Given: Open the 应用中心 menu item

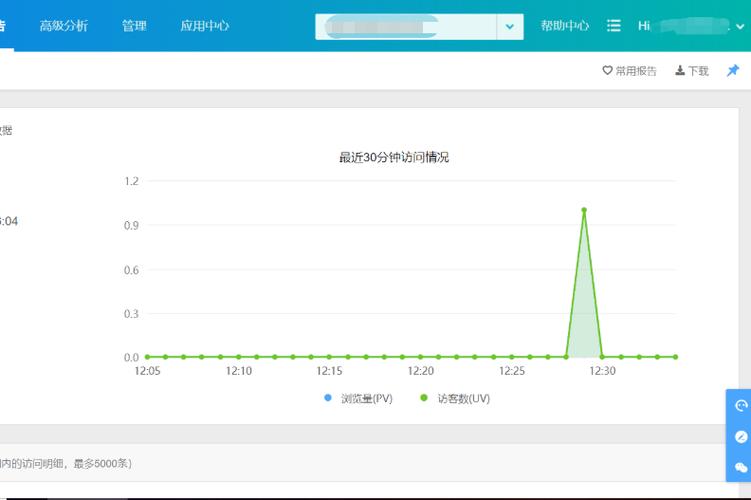Looking at the screenshot, I should pyautogui.click(x=204, y=26).
